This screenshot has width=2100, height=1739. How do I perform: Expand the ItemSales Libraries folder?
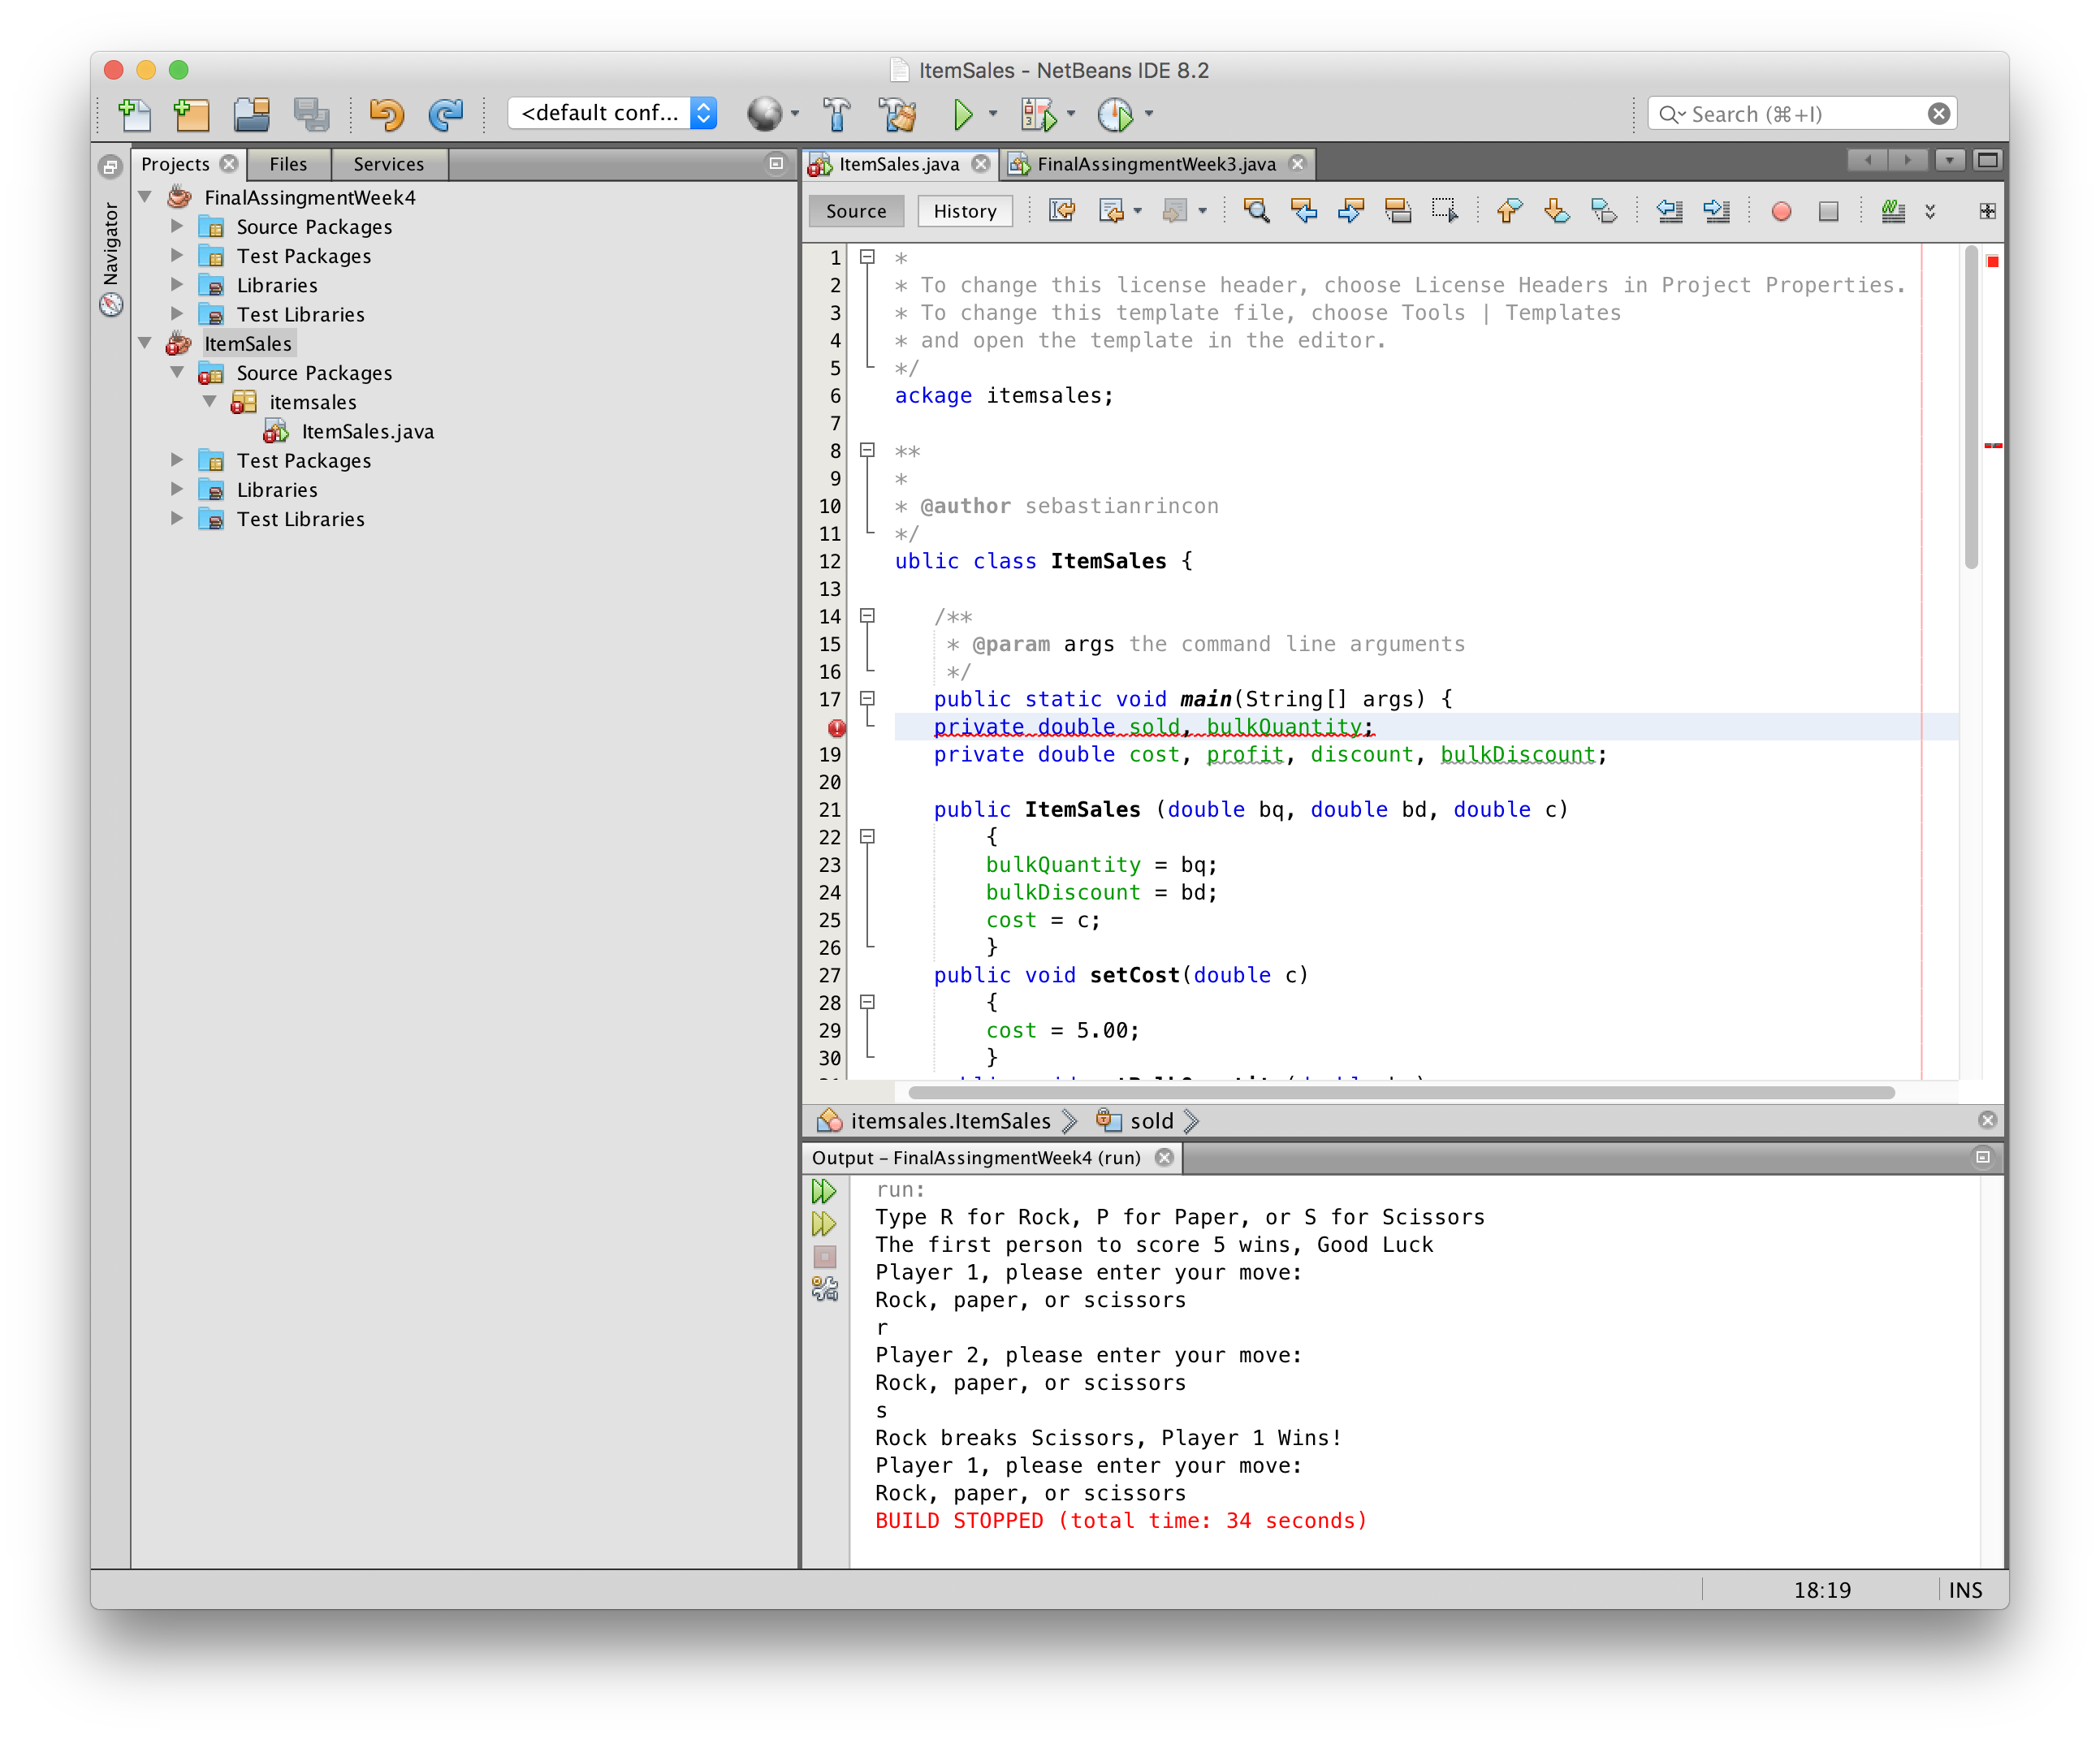click(x=177, y=489)
